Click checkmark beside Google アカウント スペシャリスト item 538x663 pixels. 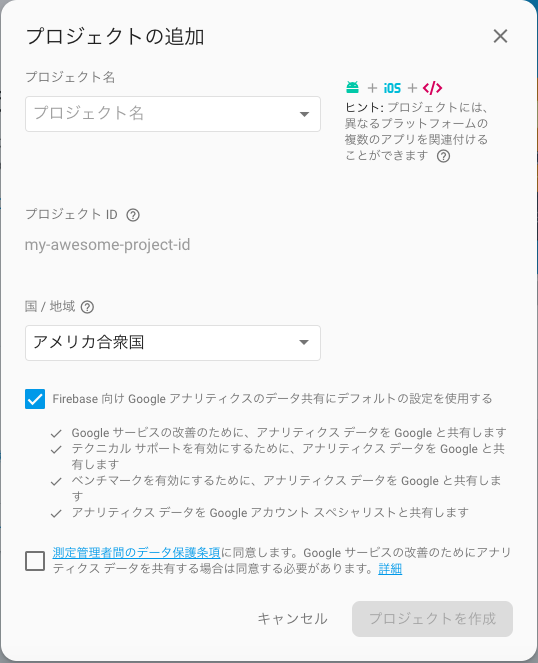pos(56,514)
